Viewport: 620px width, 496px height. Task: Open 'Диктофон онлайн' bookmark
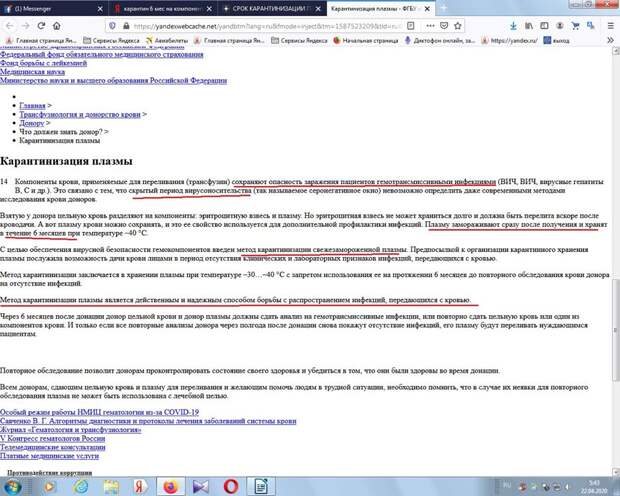point(440,40)
